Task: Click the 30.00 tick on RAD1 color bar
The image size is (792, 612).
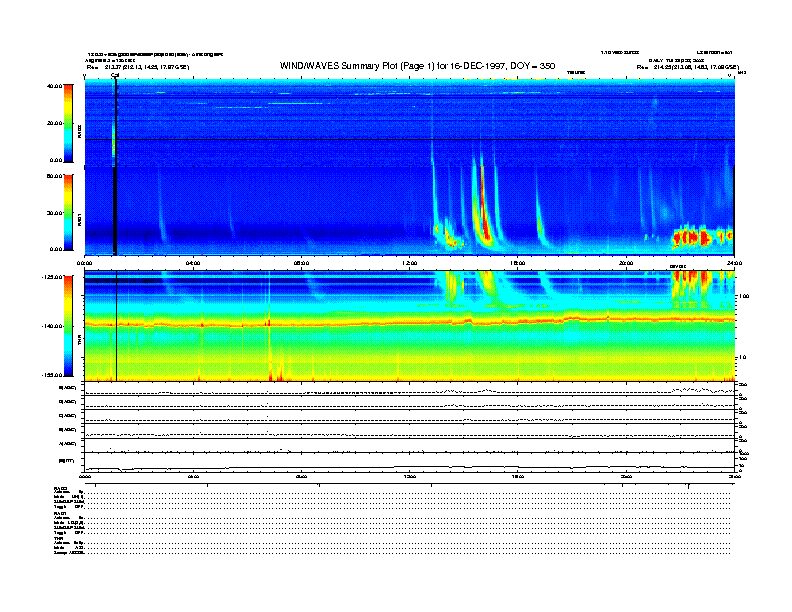Action: (54, 213)
